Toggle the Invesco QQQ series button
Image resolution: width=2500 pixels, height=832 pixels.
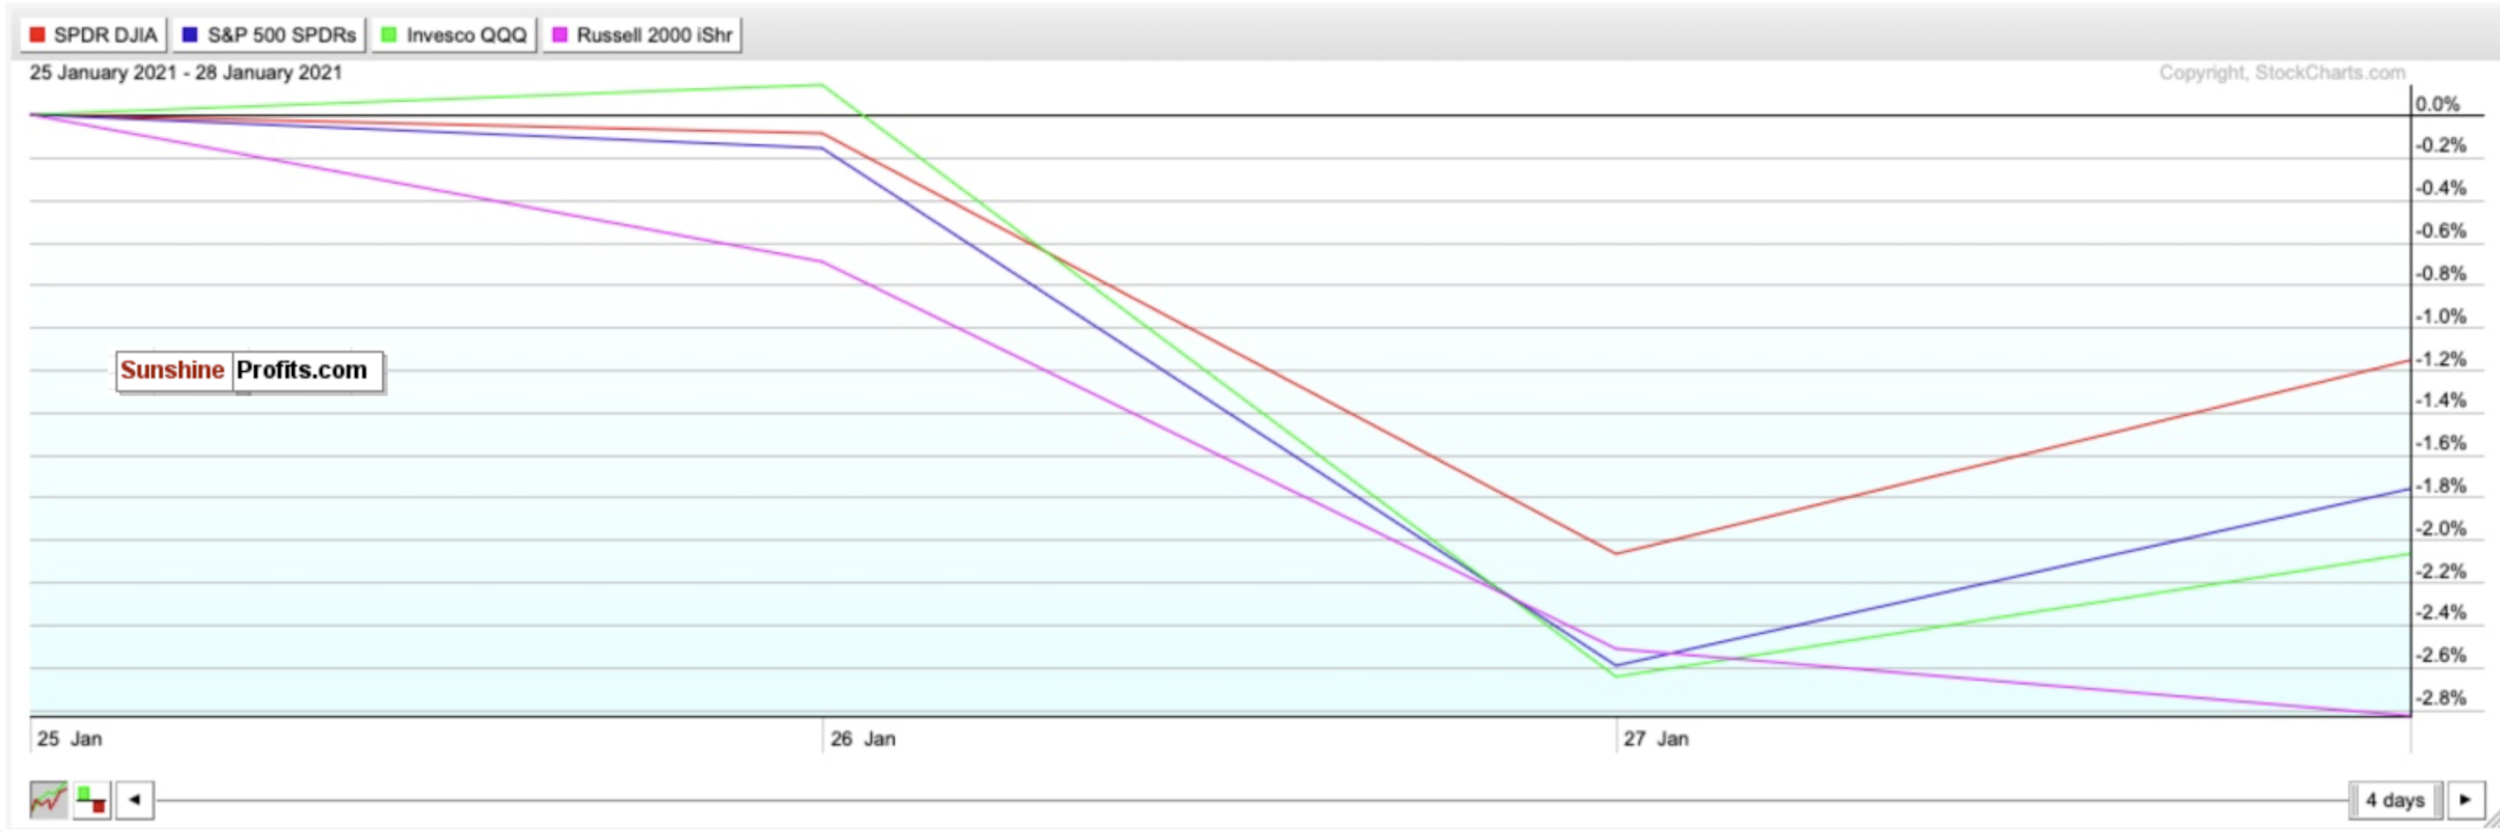454,35
